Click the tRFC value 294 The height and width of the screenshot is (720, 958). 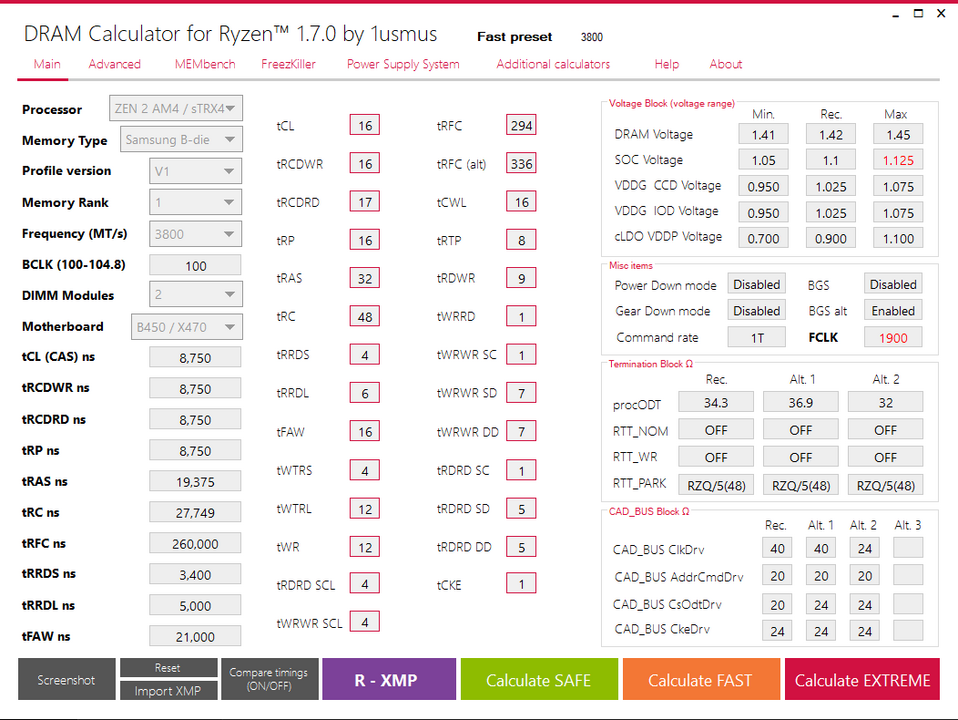click(x=521, y=125)
